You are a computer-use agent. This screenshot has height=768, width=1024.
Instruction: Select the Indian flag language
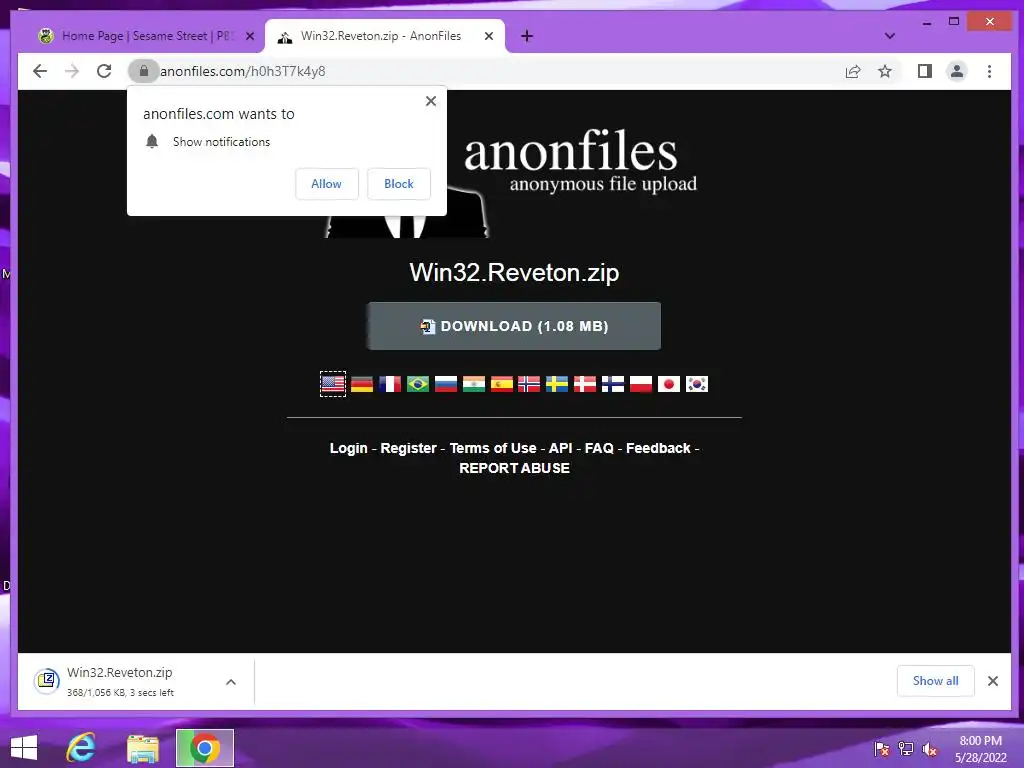474,384
